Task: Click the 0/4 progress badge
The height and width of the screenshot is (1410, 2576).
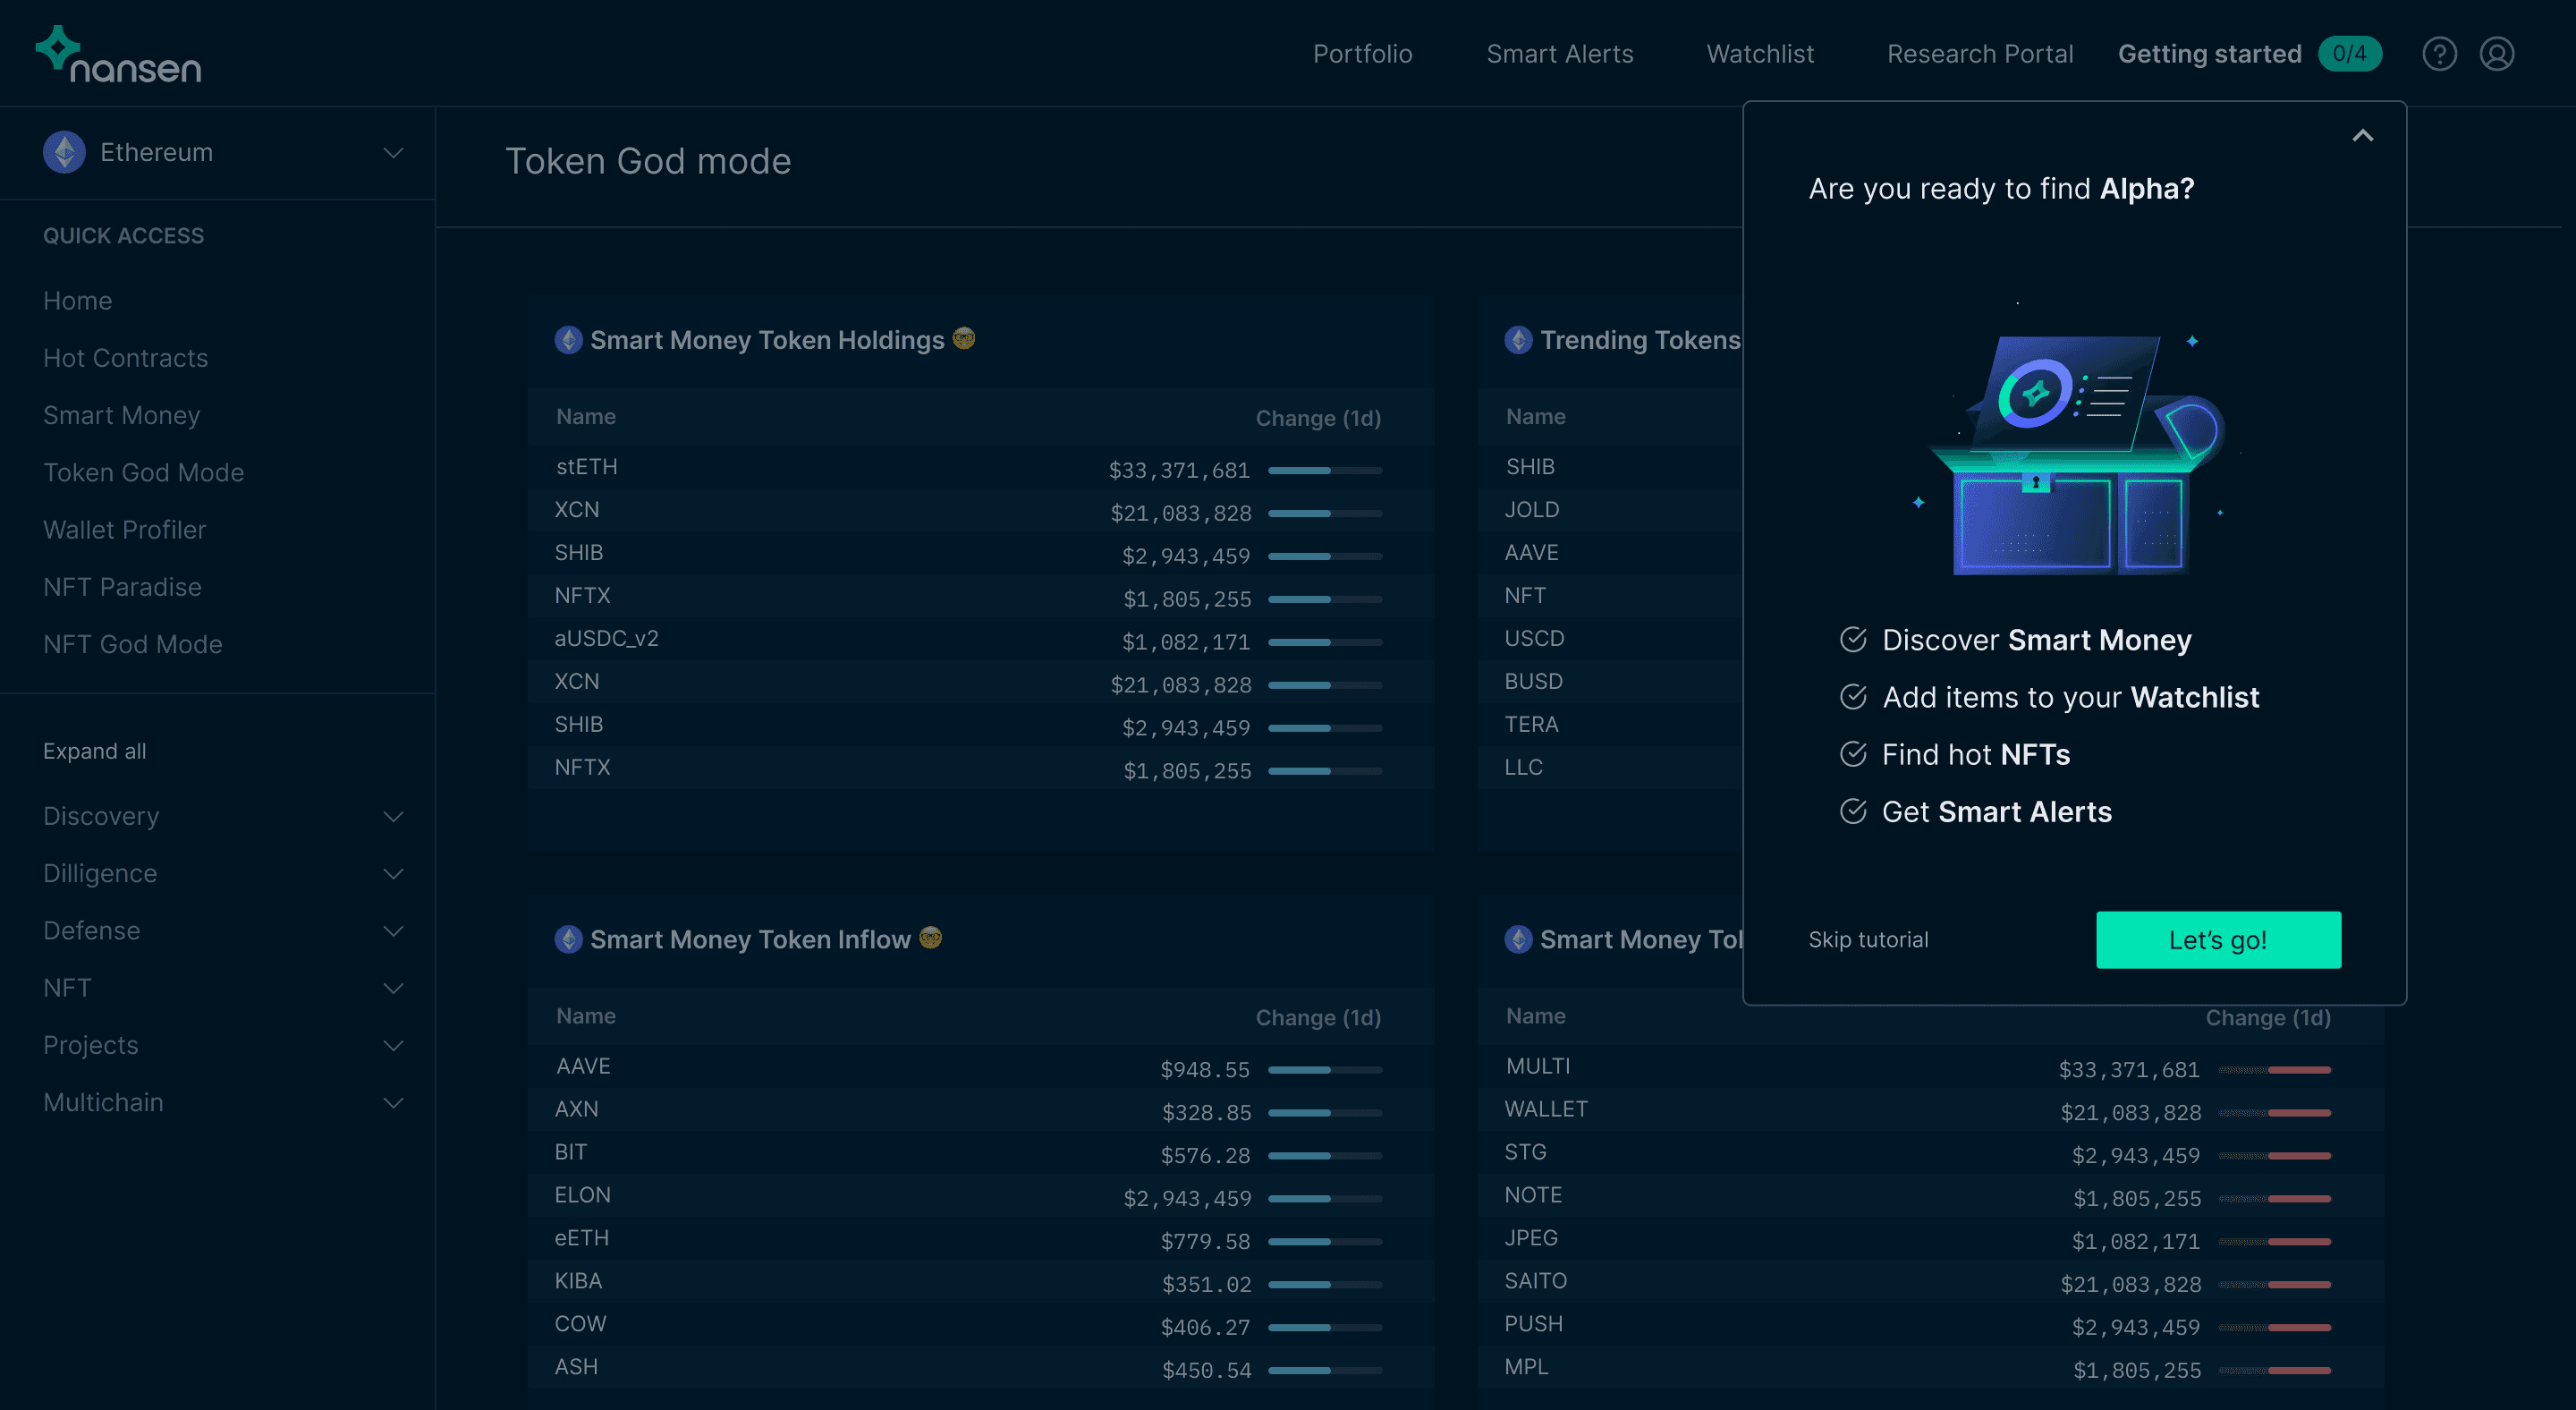Action: 2349,54
